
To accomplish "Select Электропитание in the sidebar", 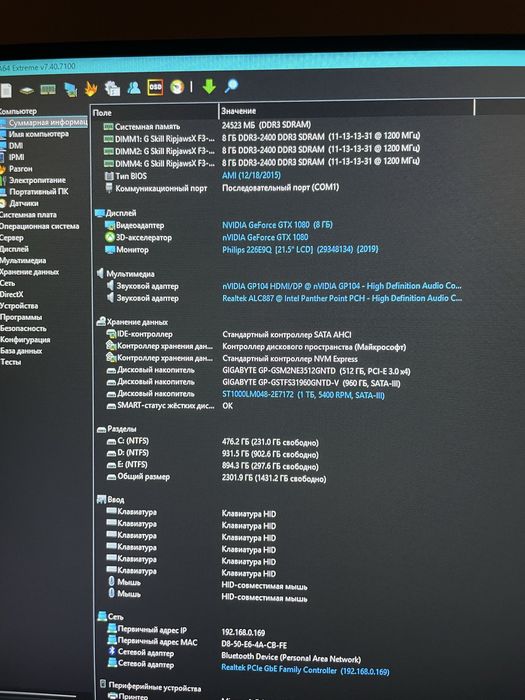I will pos(38,180).
